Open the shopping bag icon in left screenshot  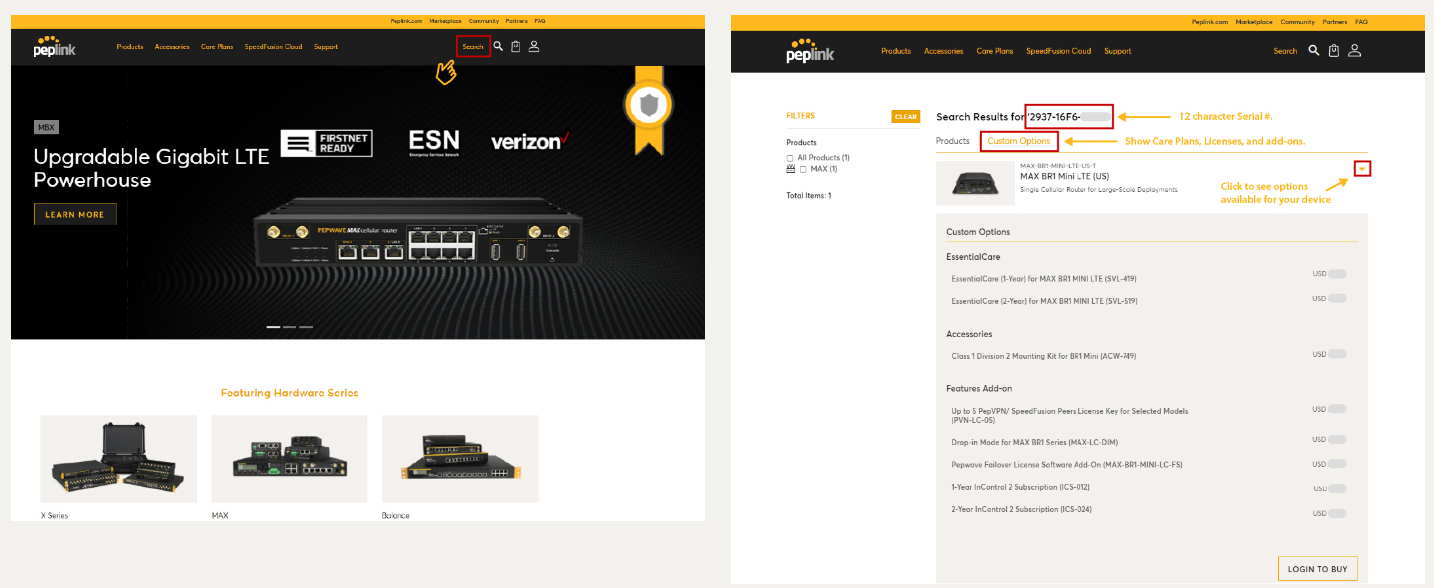point(516,46)
